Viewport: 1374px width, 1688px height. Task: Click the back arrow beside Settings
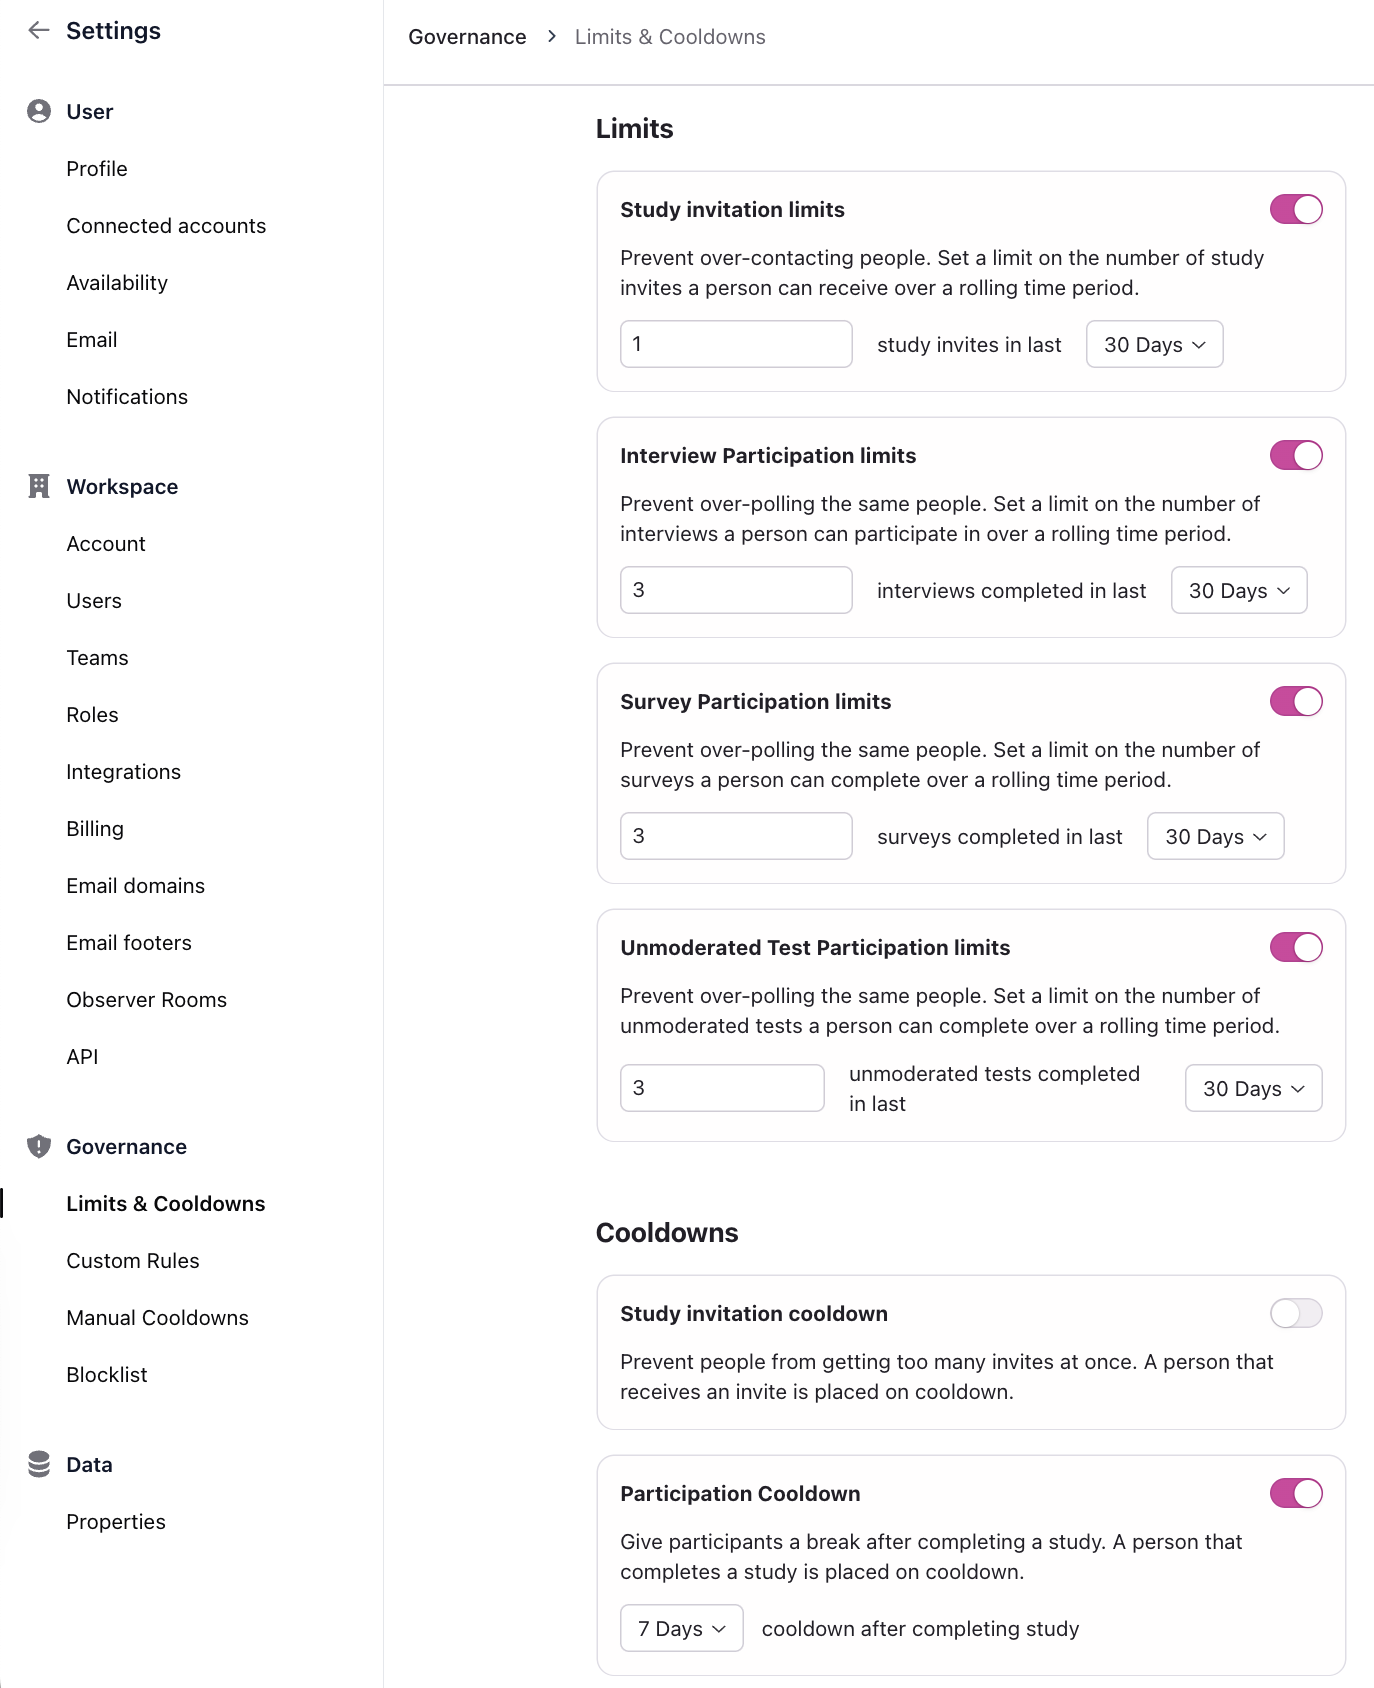(39, 31)
